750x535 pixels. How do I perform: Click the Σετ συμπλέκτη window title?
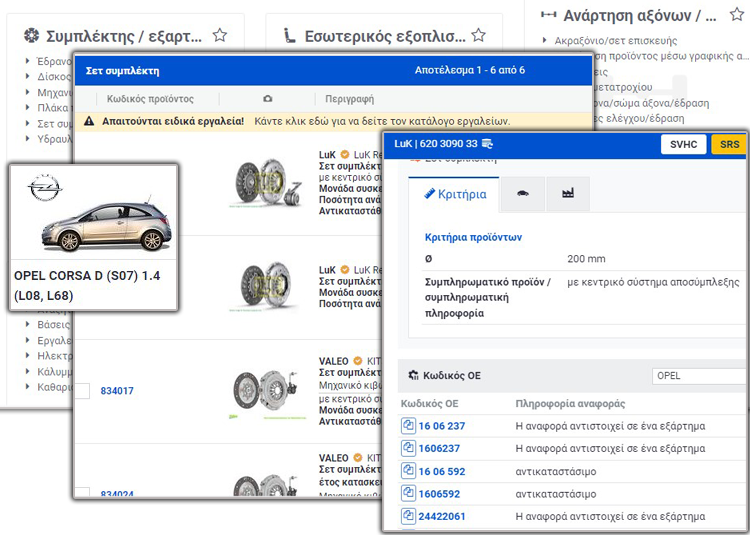[x=122, y=71]
